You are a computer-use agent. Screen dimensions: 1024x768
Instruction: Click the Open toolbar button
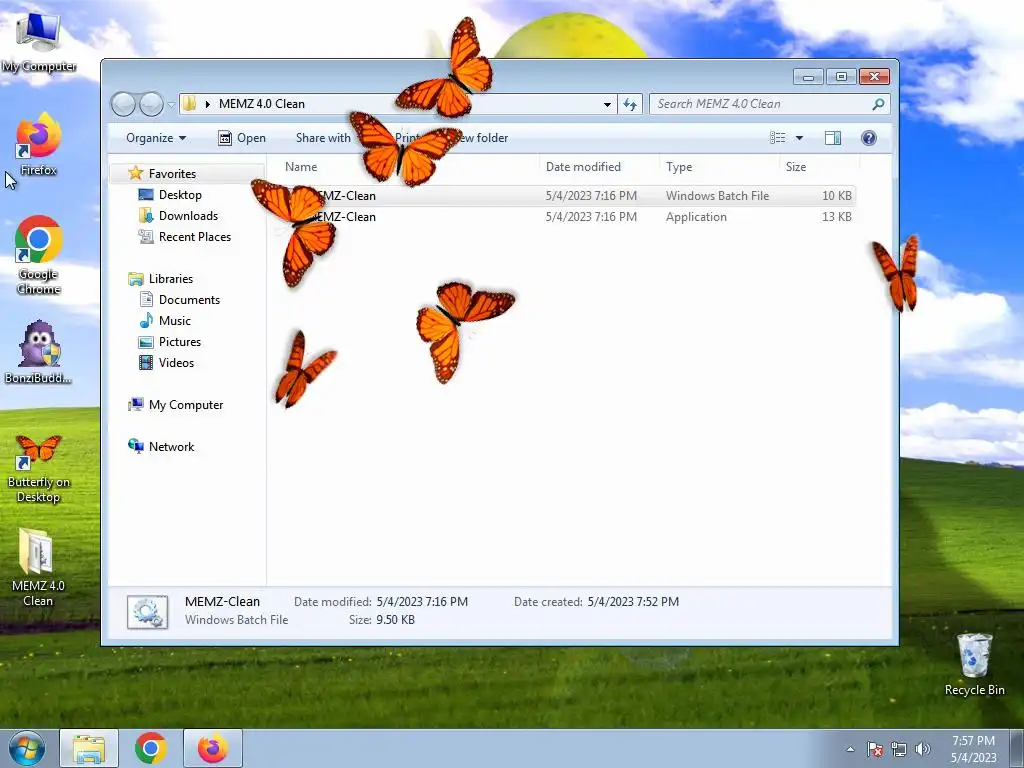point(242,138)
